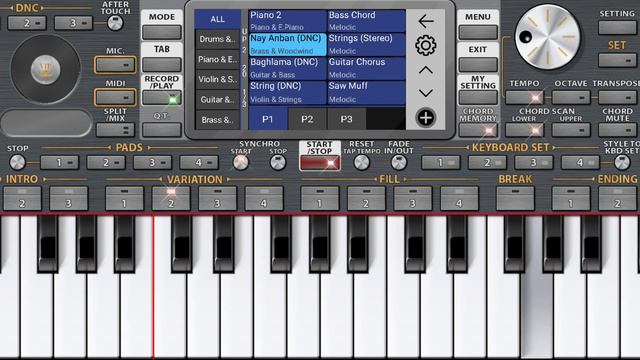Click Fill 3 button
640x360 pixels.
[412, 198]
